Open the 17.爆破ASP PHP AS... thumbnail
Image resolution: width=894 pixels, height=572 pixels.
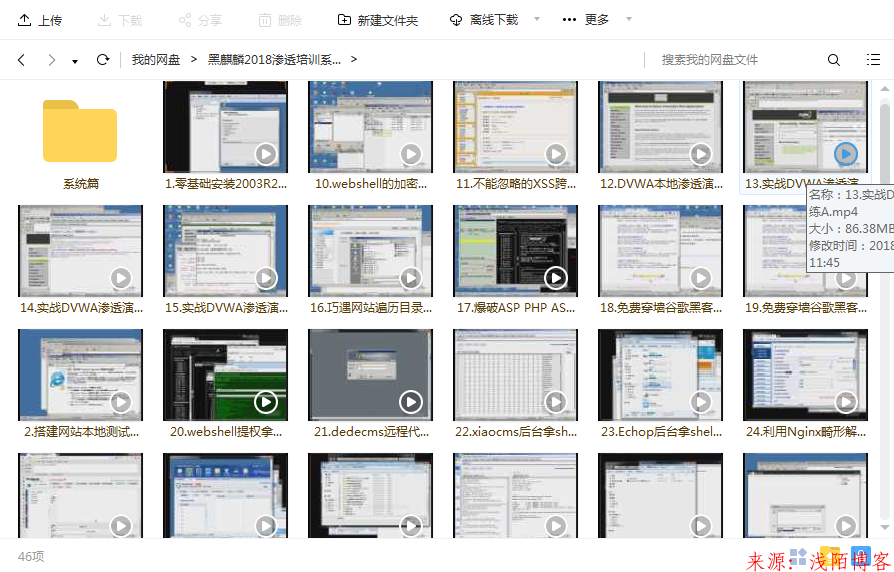click(x=515, y=251)
